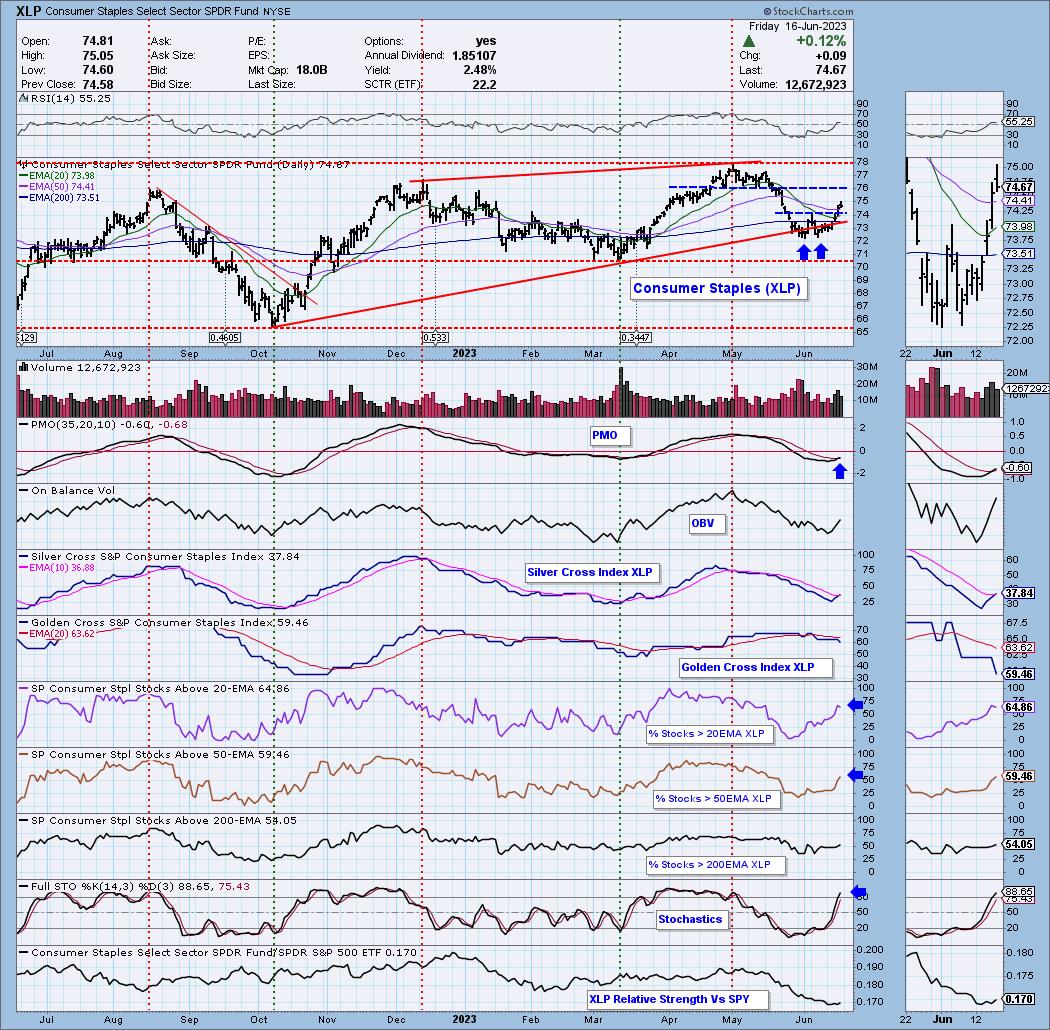Click the Prev Close value 74.58
The image size is (1050, 1030).
tap(98, 84)
